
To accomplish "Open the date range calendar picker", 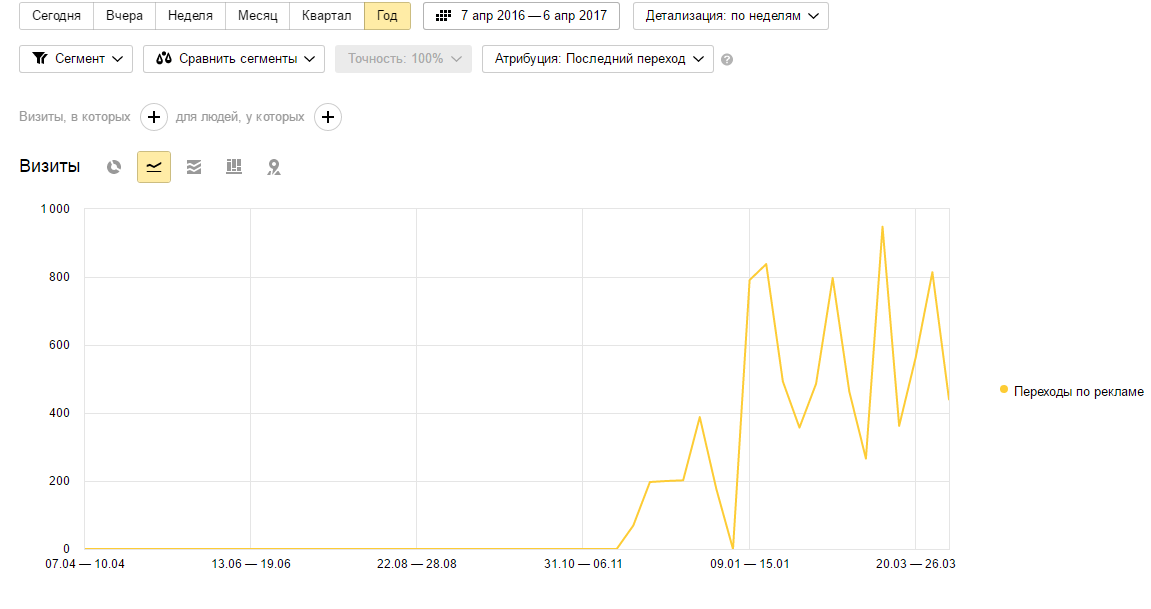I will pyautogui.click(x=521, y=16).
